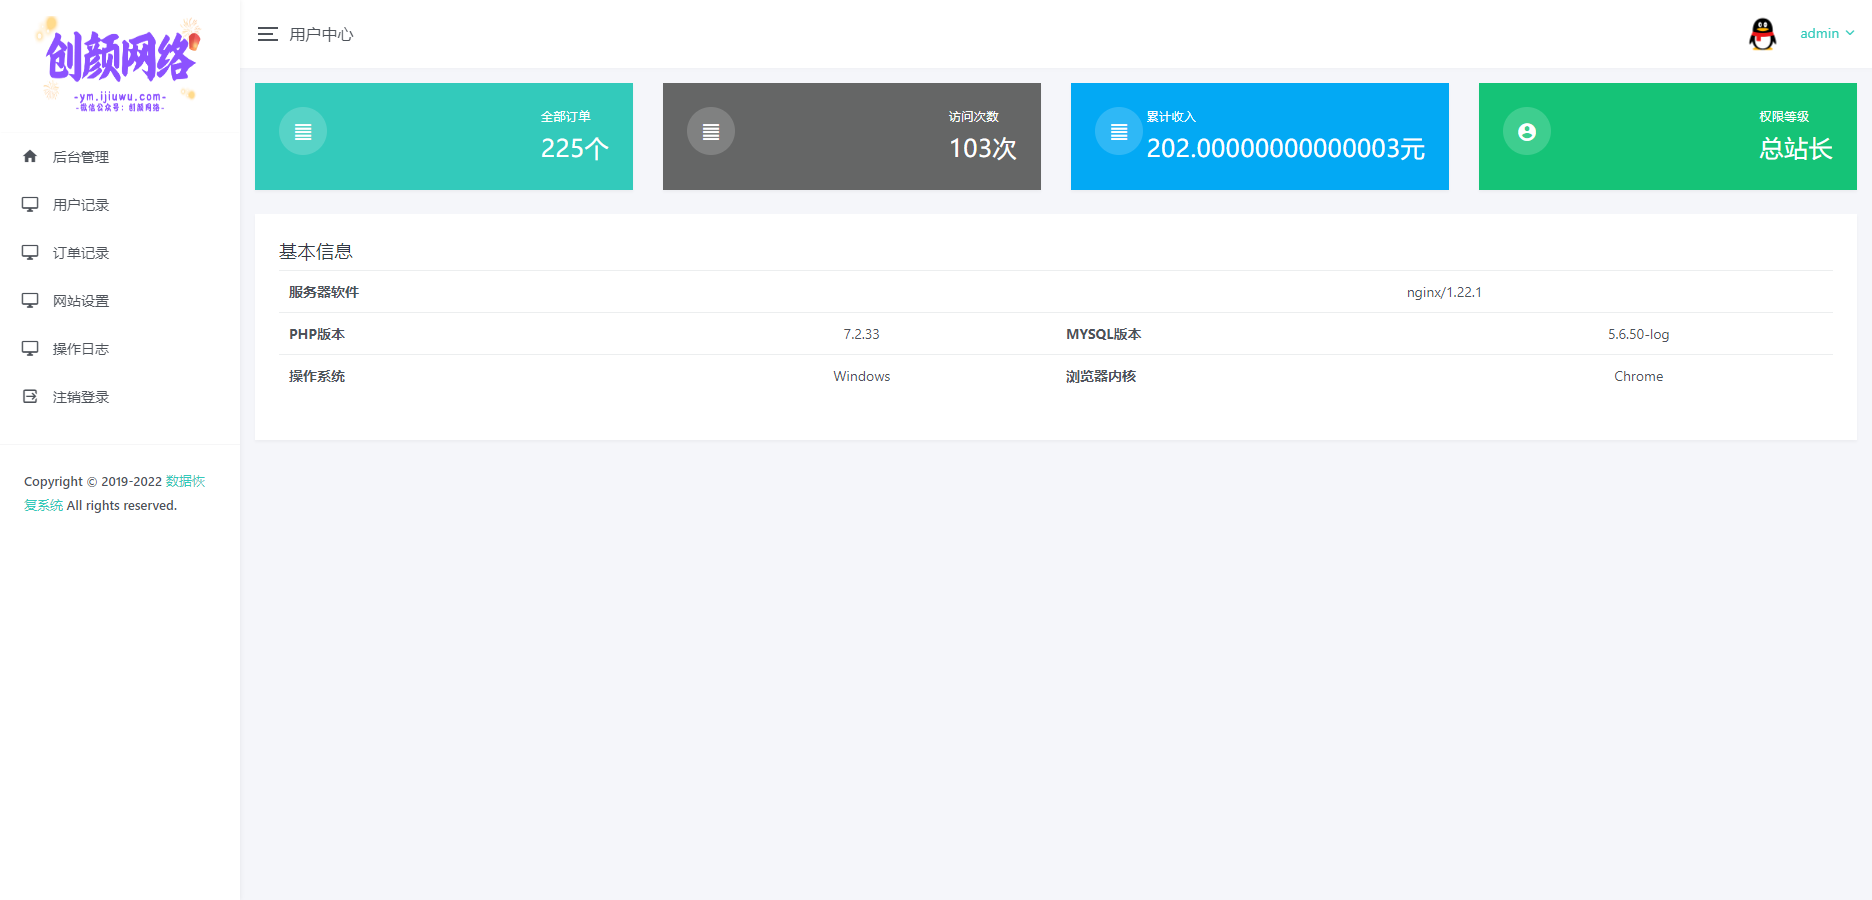The image size is (1872, 900).
Task: Select the 订单记录 menu label
Action: coord(81,253)
